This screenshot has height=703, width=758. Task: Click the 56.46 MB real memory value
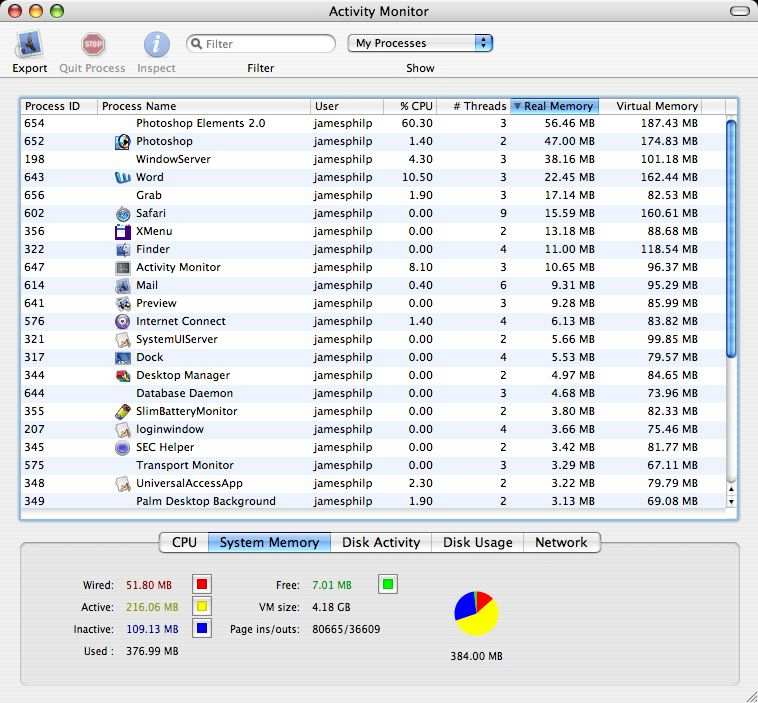point(569,123)
